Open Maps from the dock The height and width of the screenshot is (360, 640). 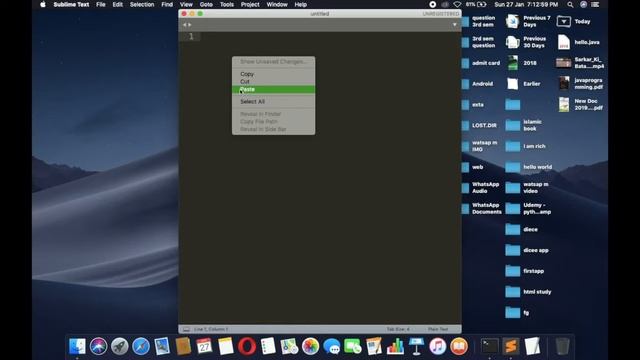pyautogui.click(x=289, y=347)
